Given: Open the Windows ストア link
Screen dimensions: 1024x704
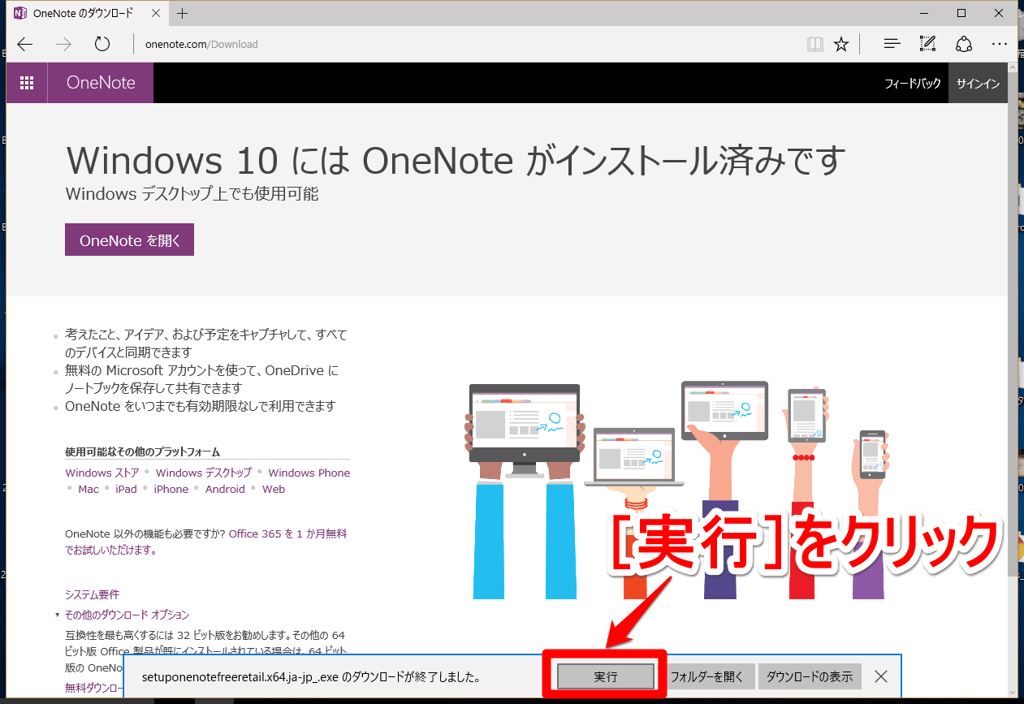Looking at the screenshot, I should [102, 473].
